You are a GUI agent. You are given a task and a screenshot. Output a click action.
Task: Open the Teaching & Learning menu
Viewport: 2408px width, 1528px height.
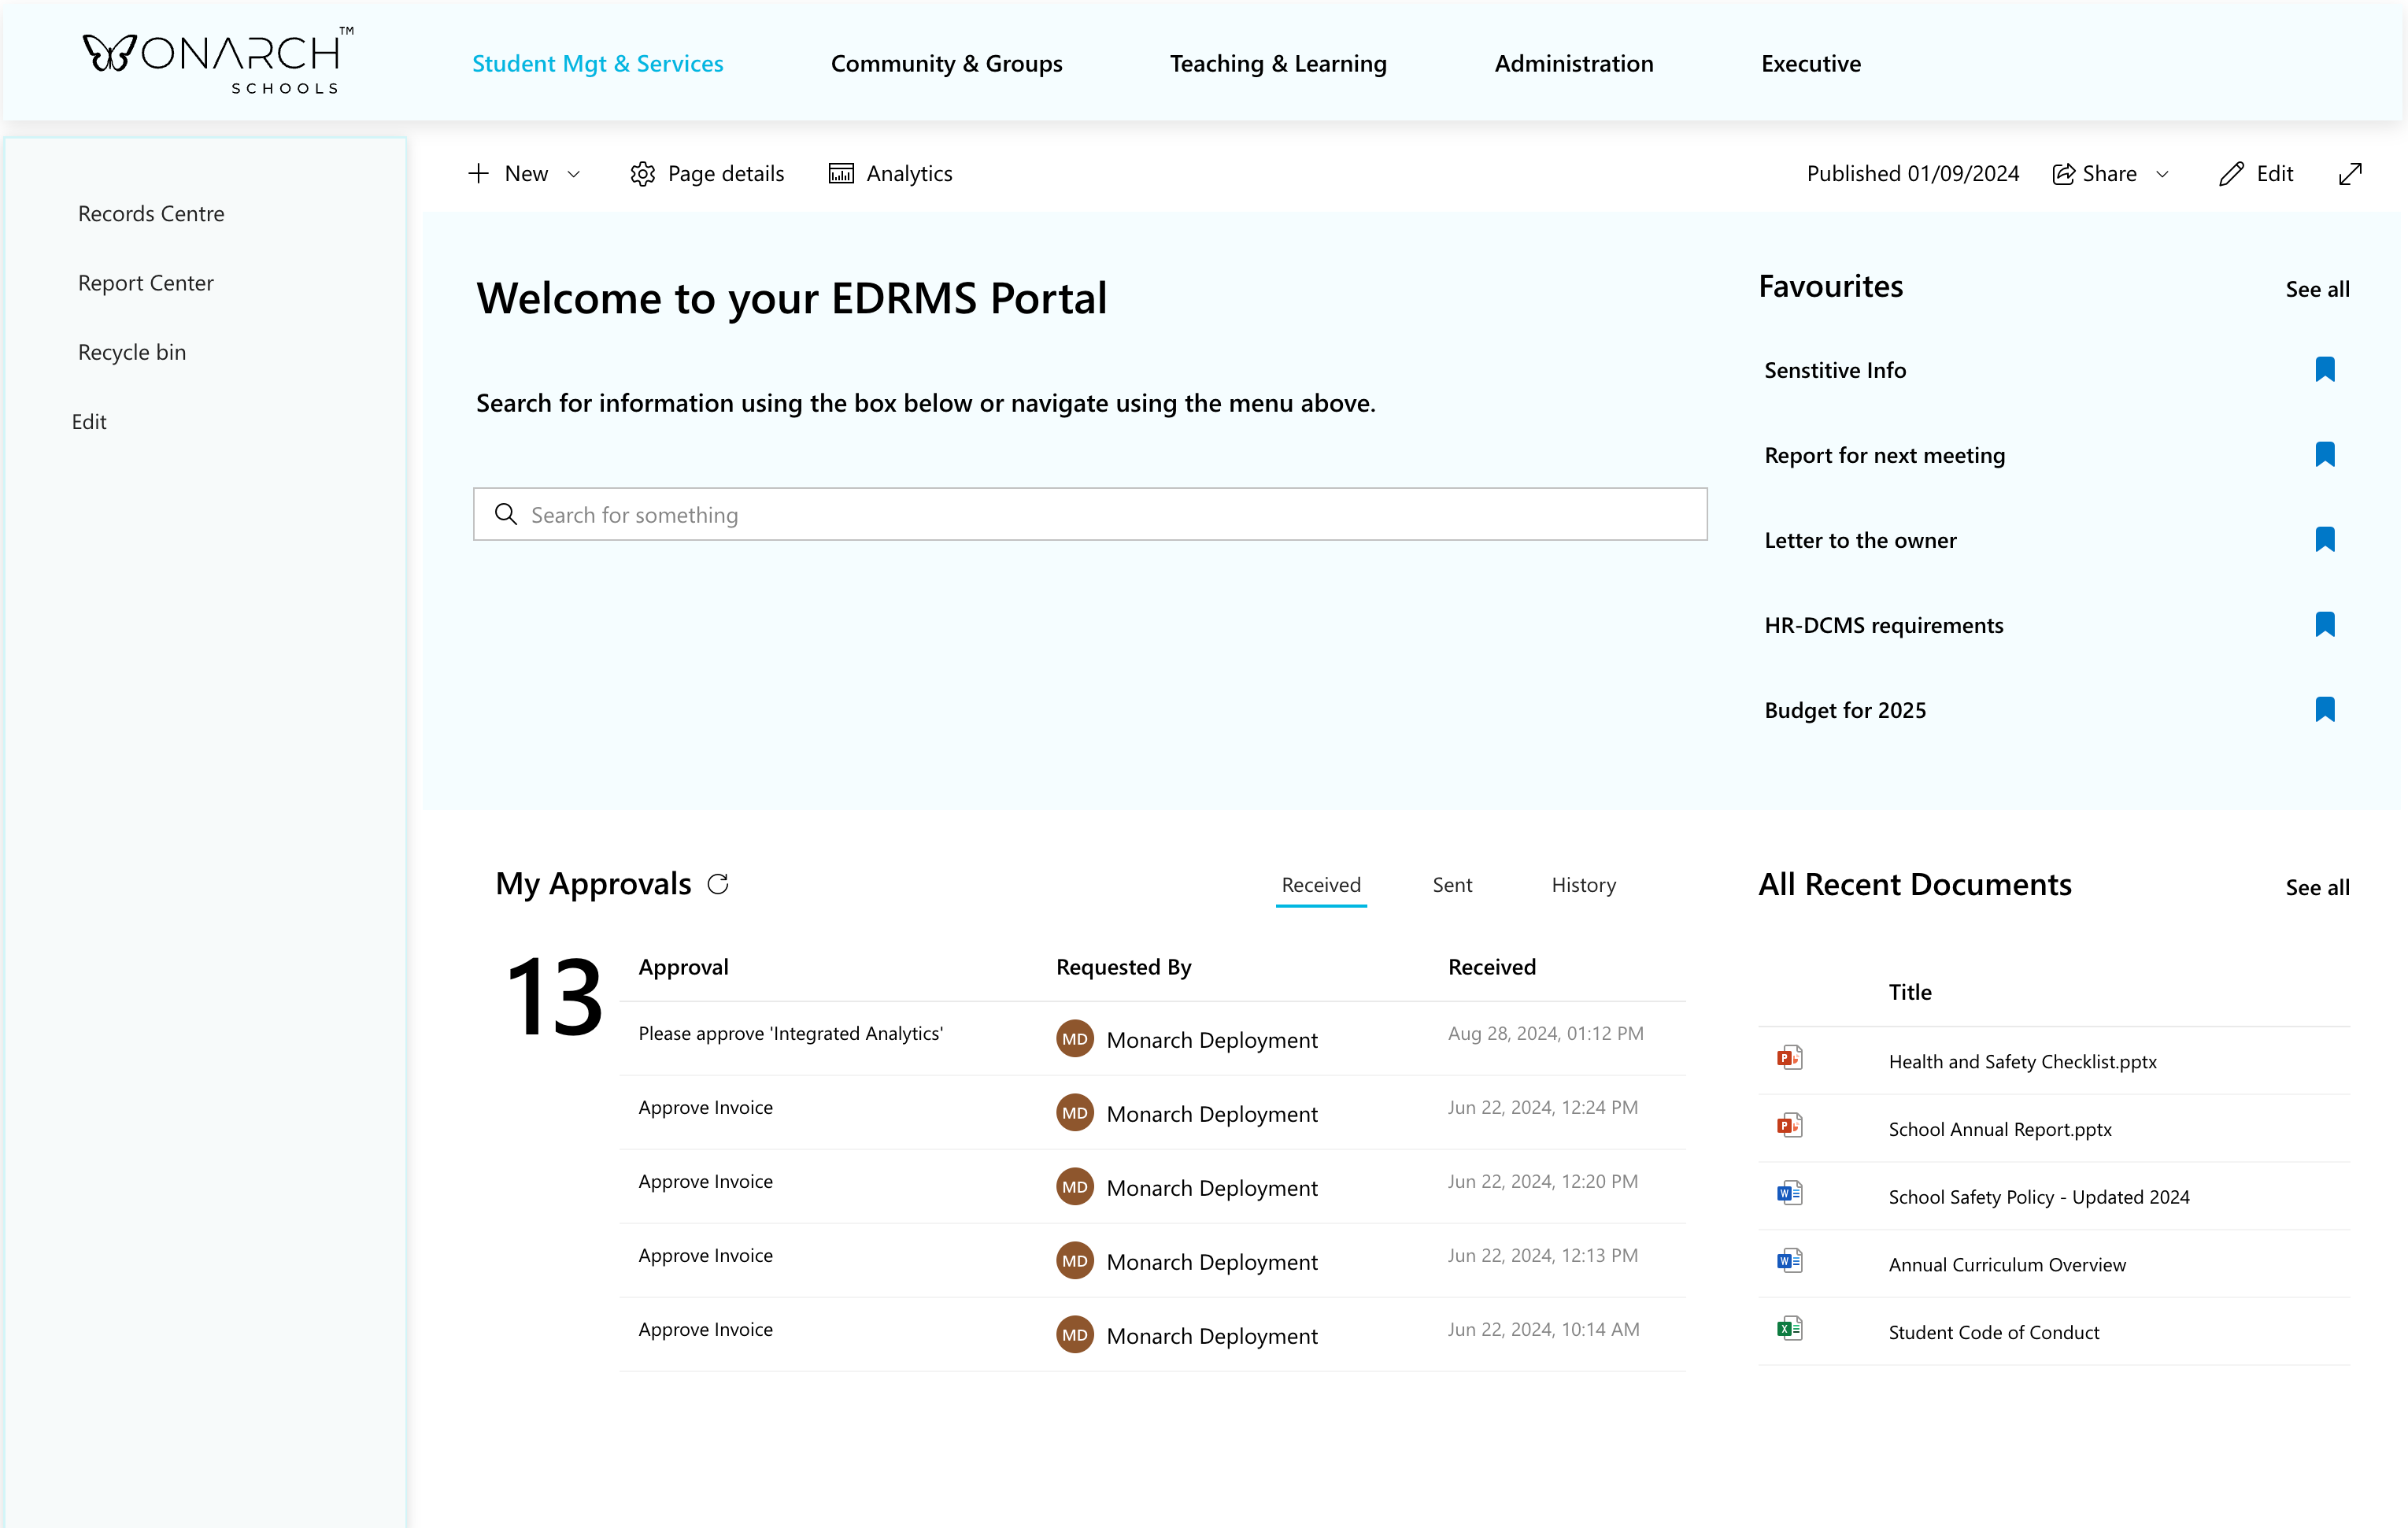point(1277,64)
